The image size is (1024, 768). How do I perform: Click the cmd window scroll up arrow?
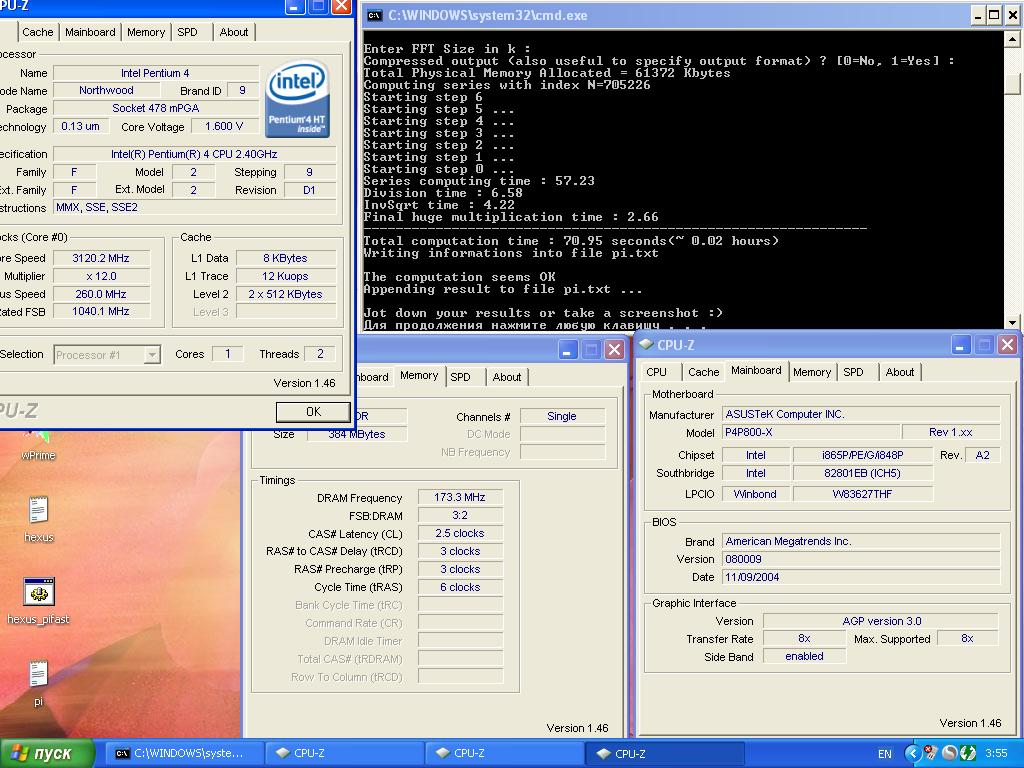coord(1012,39)
